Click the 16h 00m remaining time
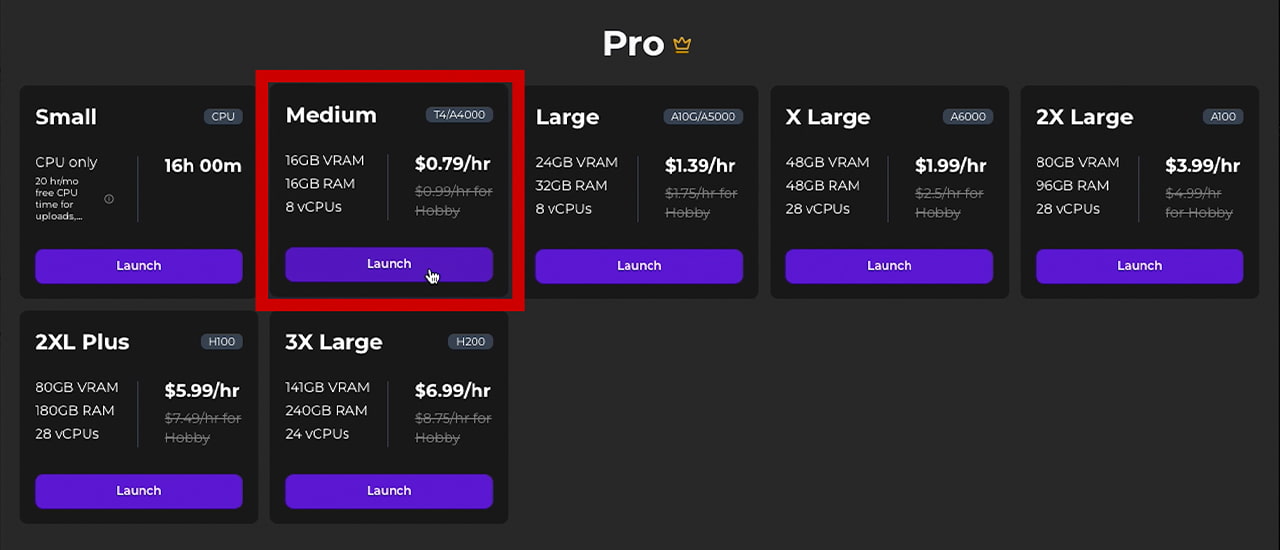 (x=203, y=166)
